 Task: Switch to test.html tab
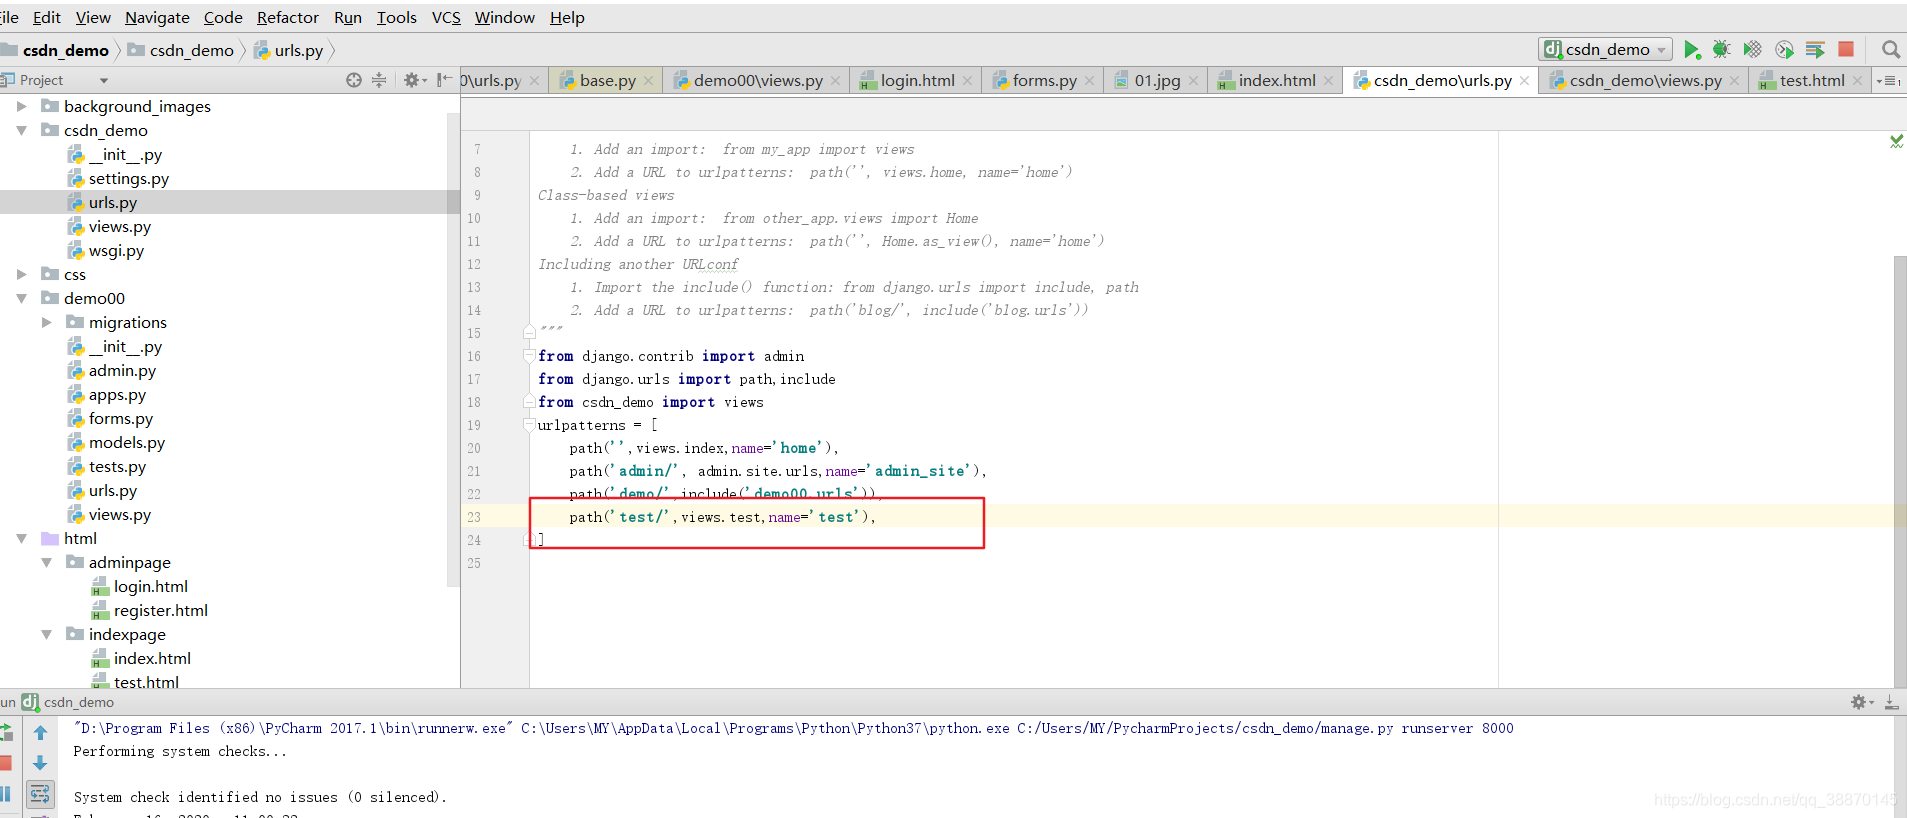1811,81
